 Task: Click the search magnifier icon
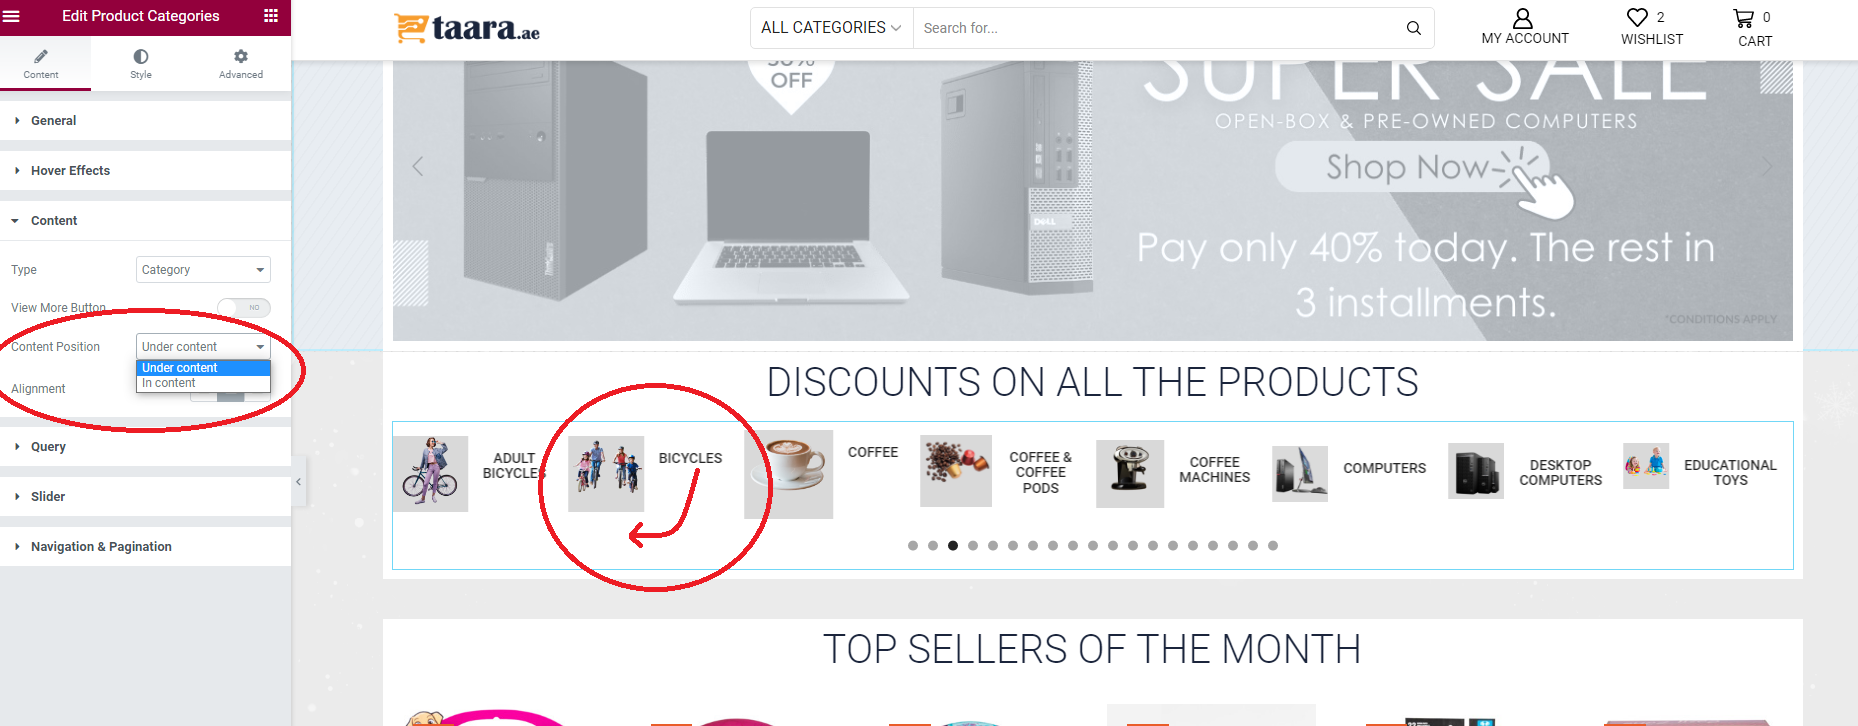tap(1413, 28)
